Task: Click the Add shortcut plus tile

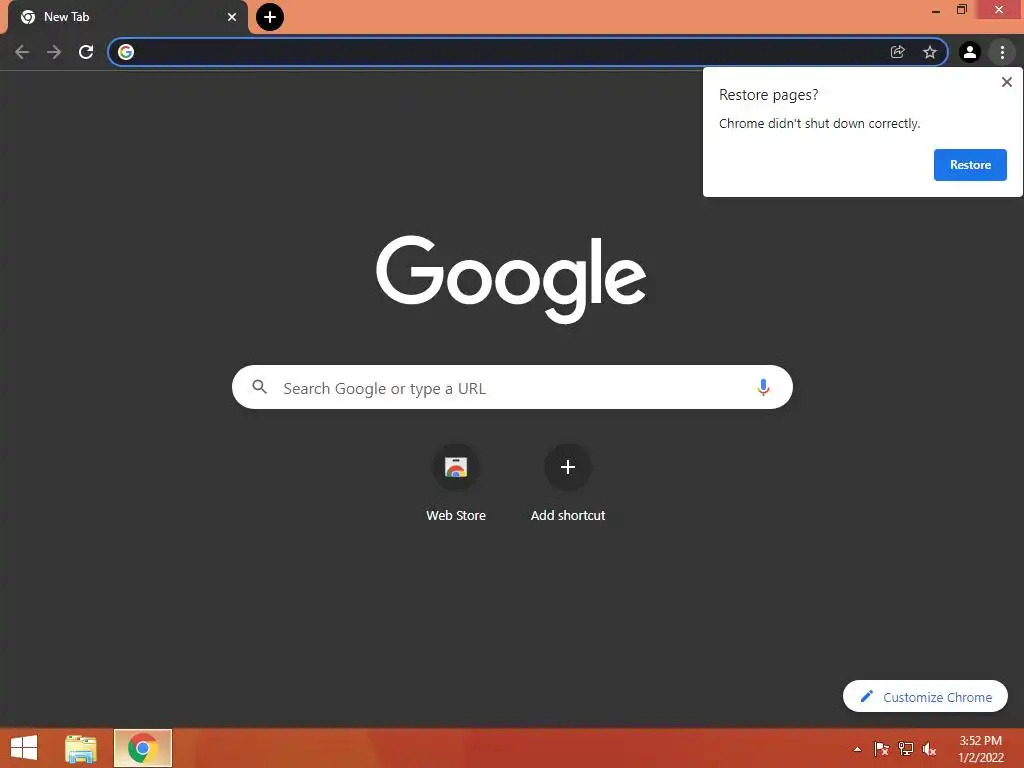Action: [x=568, y=468]
